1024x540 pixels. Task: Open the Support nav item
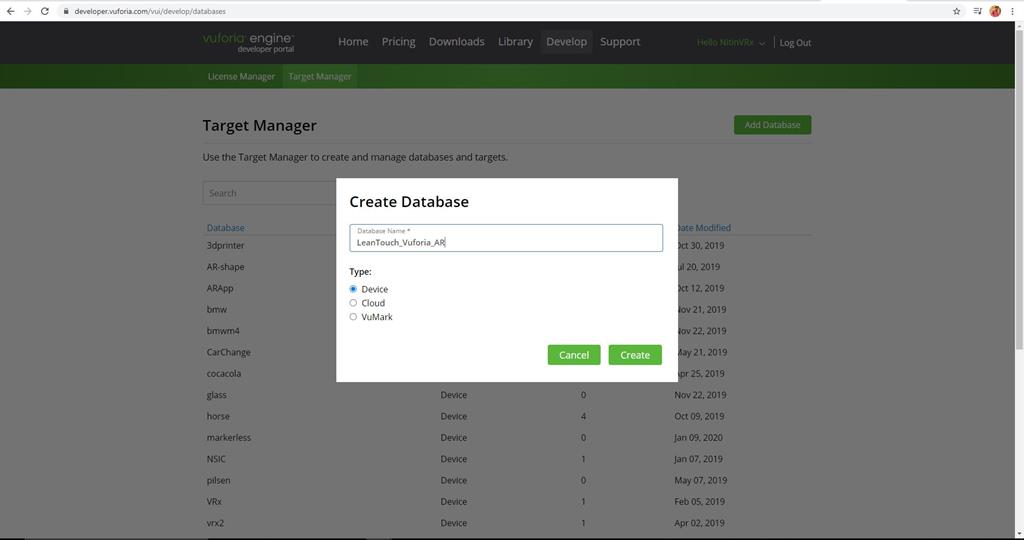click(x=620, y=42)
